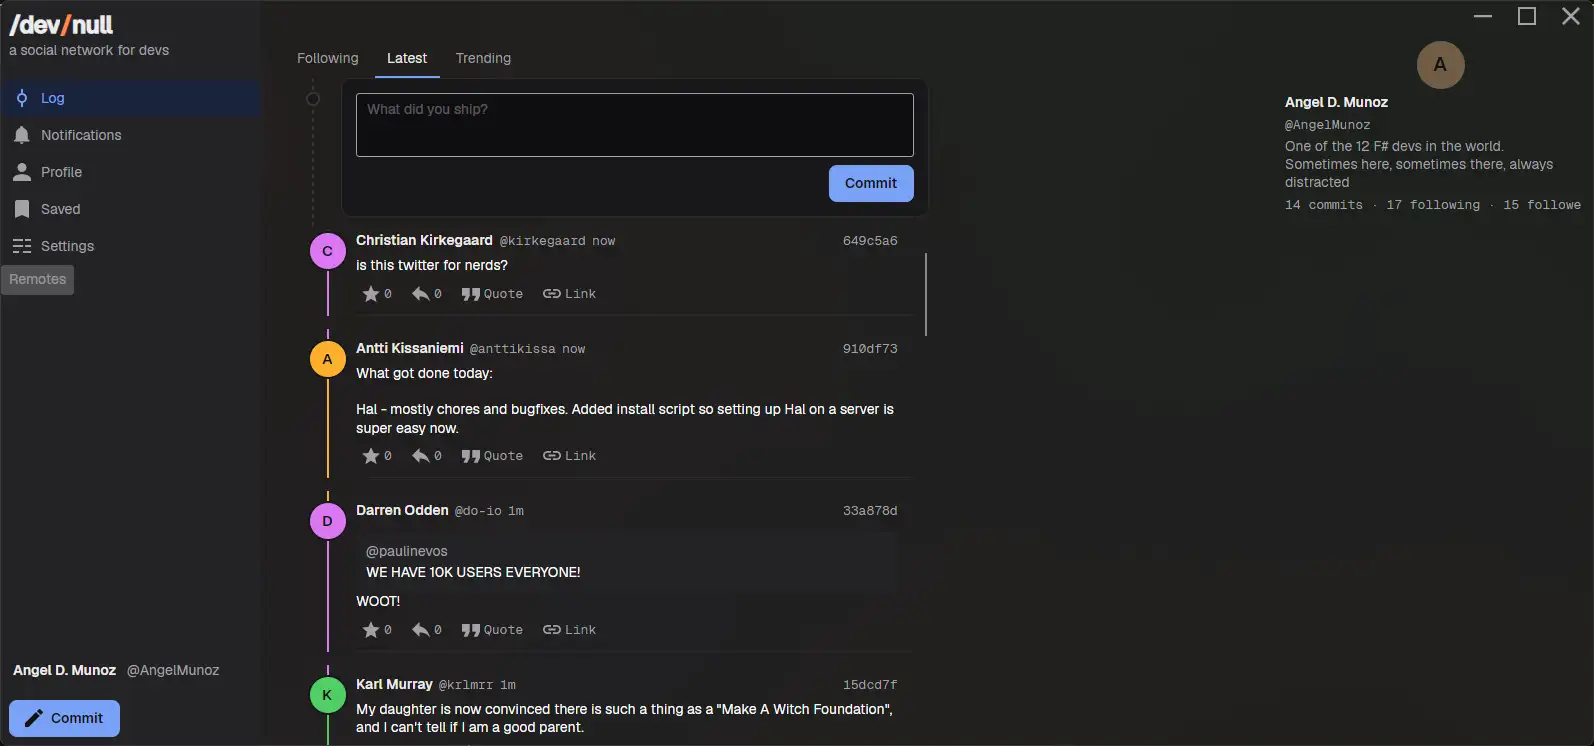Open Angel D. Munoz profile avatar
This screenshot has height=746, width=1594.
tap(1440, 65)
